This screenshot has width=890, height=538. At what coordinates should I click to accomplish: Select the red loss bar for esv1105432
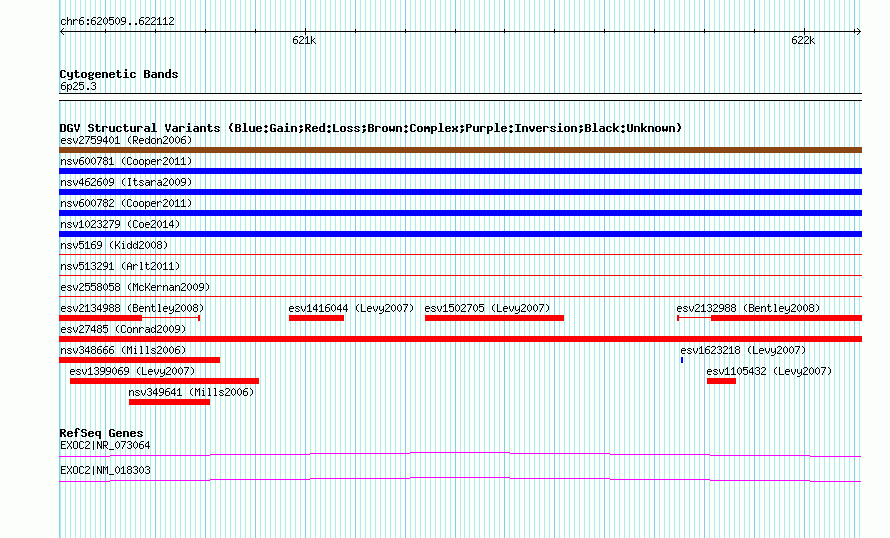pos(721,381)
